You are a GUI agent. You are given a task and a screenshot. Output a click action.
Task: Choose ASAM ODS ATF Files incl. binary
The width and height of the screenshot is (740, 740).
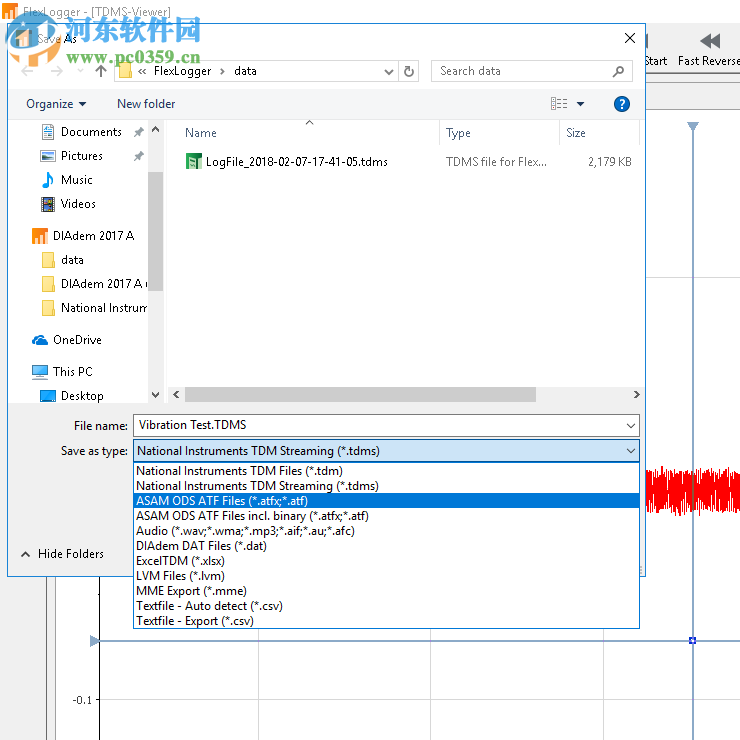[386, 516]
